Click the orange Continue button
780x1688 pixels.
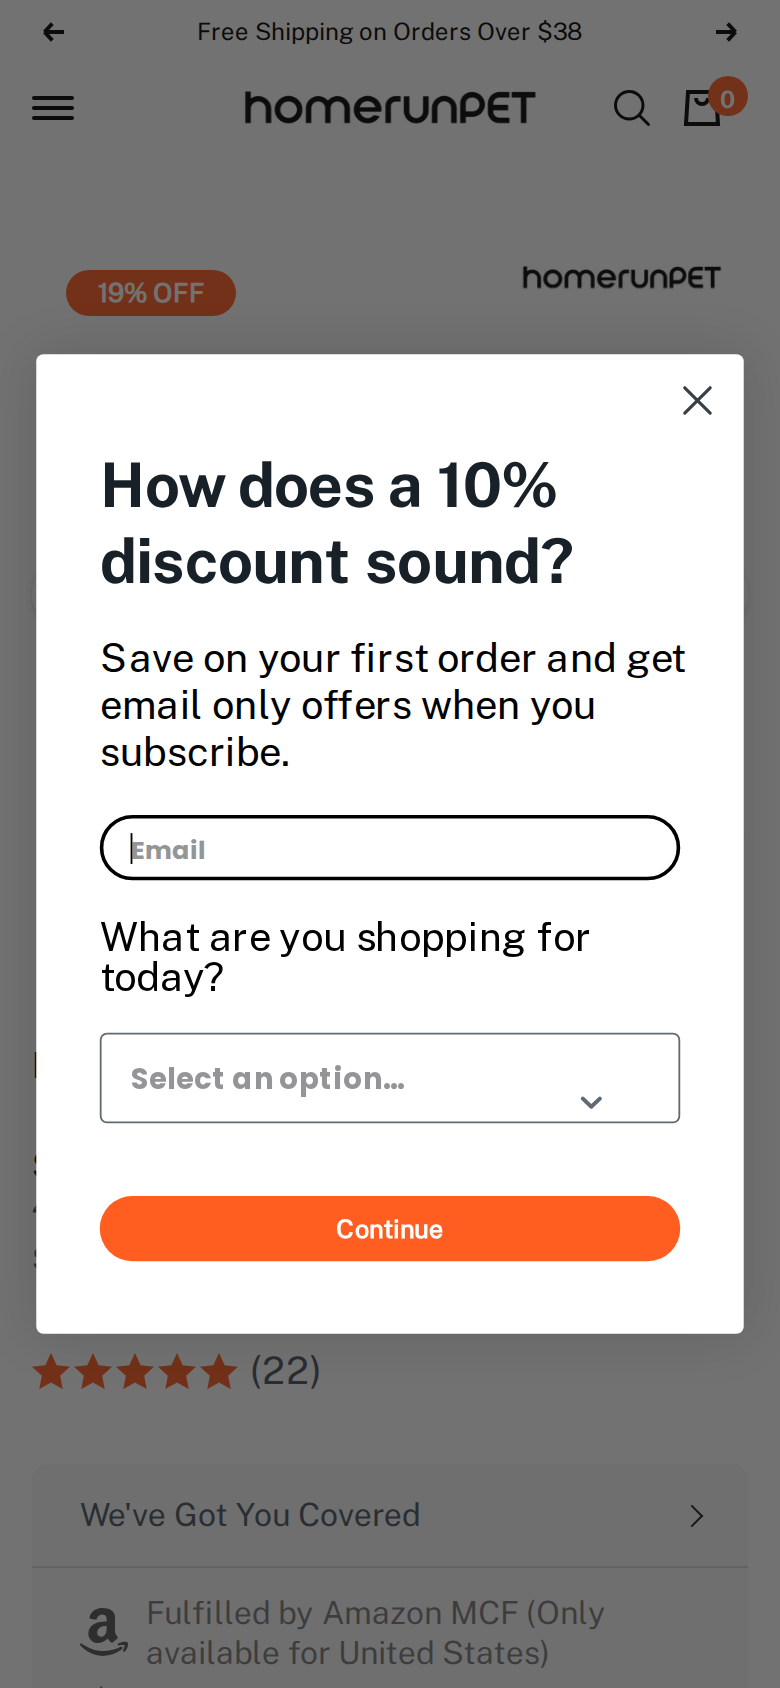click(x=390, y=1229)
